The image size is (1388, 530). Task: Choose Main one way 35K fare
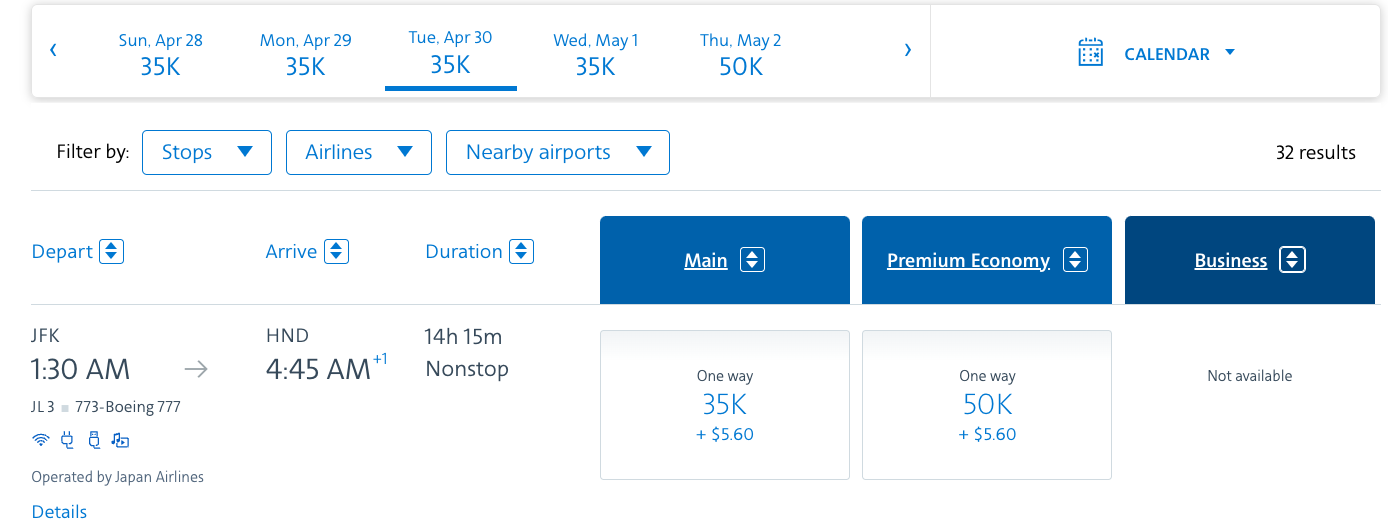725,405
